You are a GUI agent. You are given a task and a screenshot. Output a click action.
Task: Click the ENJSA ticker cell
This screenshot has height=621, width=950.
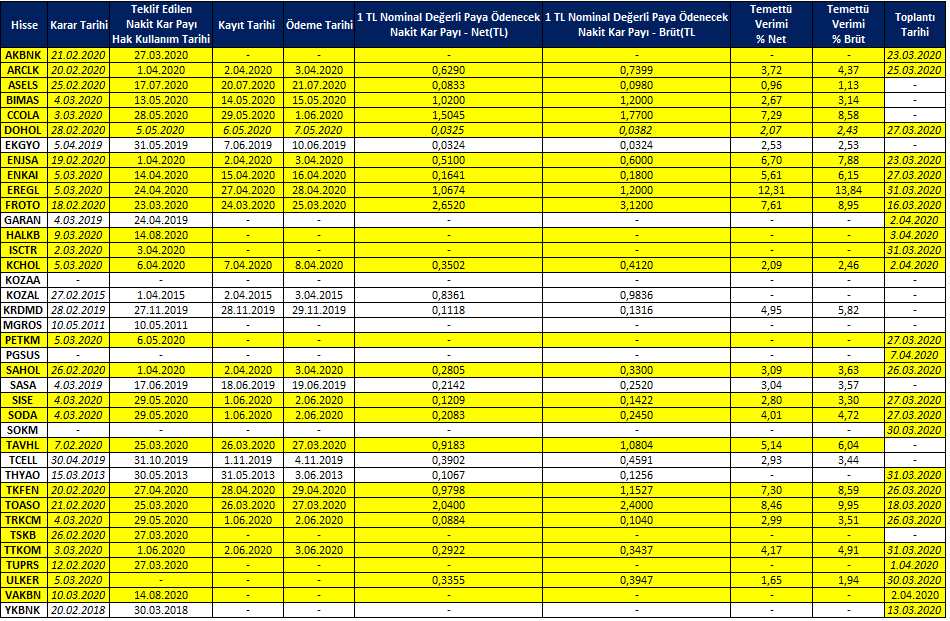point(24,160)
